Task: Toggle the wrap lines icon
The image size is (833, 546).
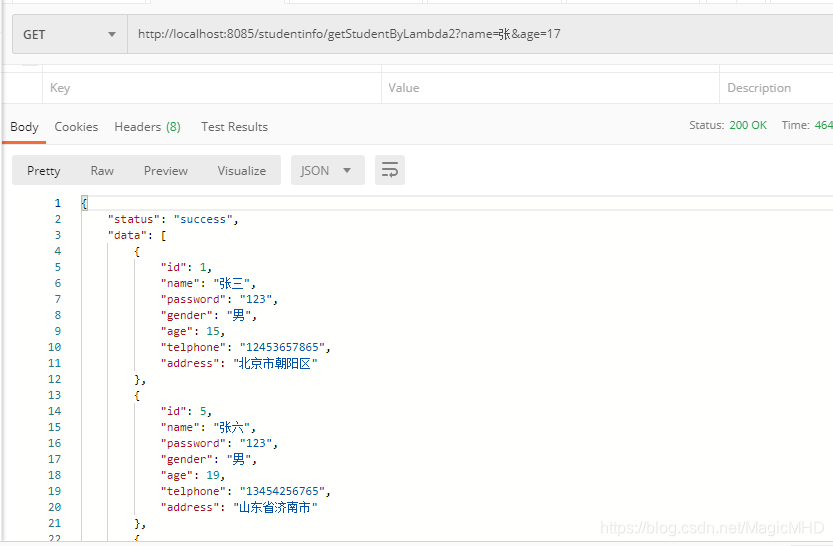Action: coord(390,170)
